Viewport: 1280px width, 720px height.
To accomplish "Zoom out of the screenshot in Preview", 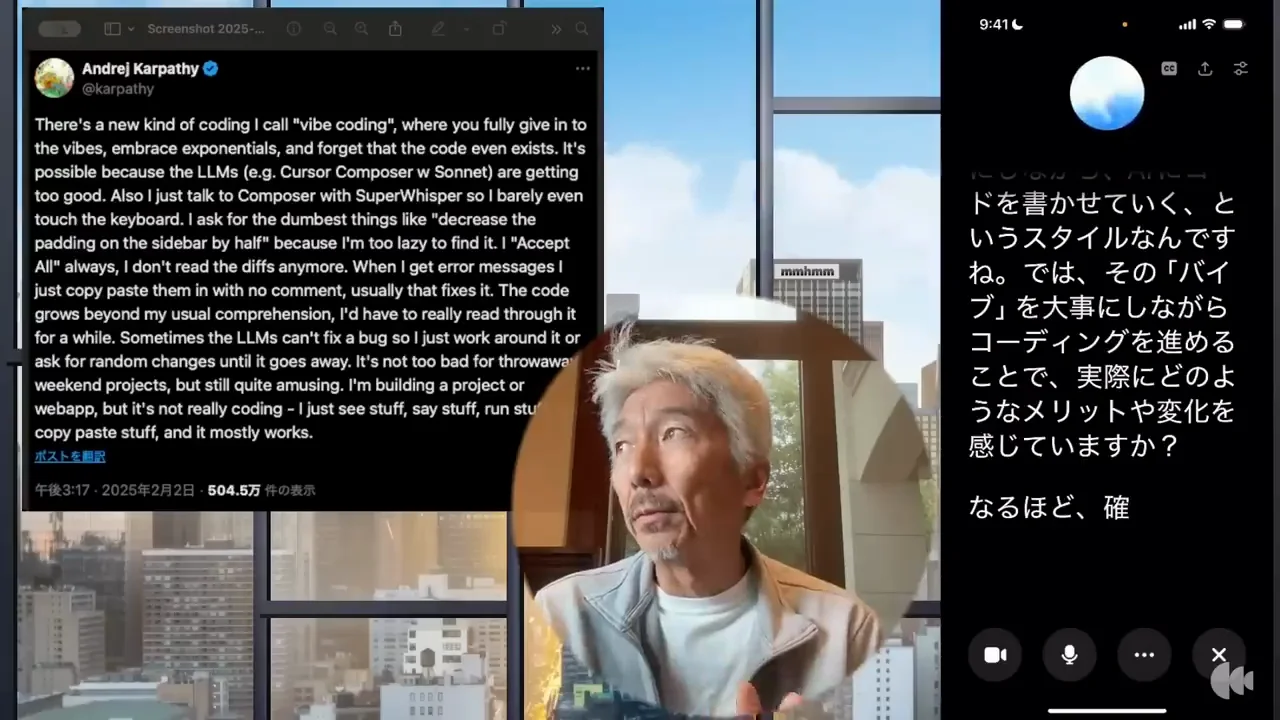I will point(328,29).
